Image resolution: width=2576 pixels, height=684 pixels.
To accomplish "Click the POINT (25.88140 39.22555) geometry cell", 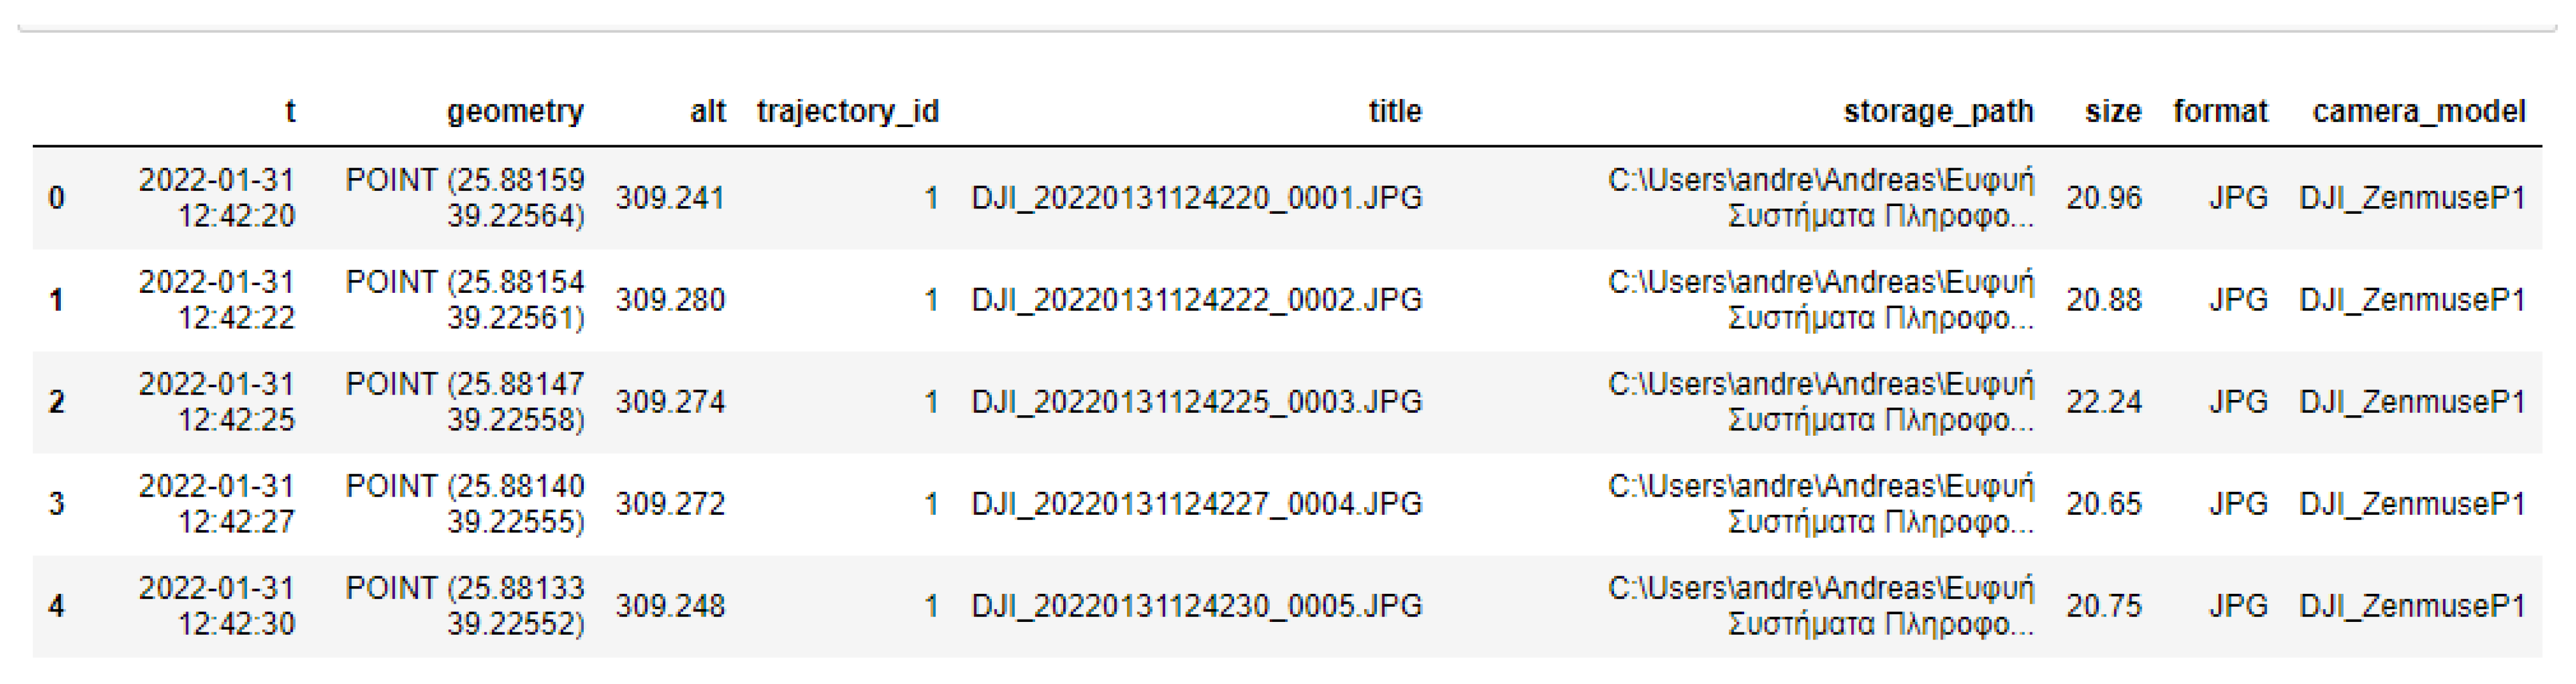I will pyautogui.click(x=465, y=504).
